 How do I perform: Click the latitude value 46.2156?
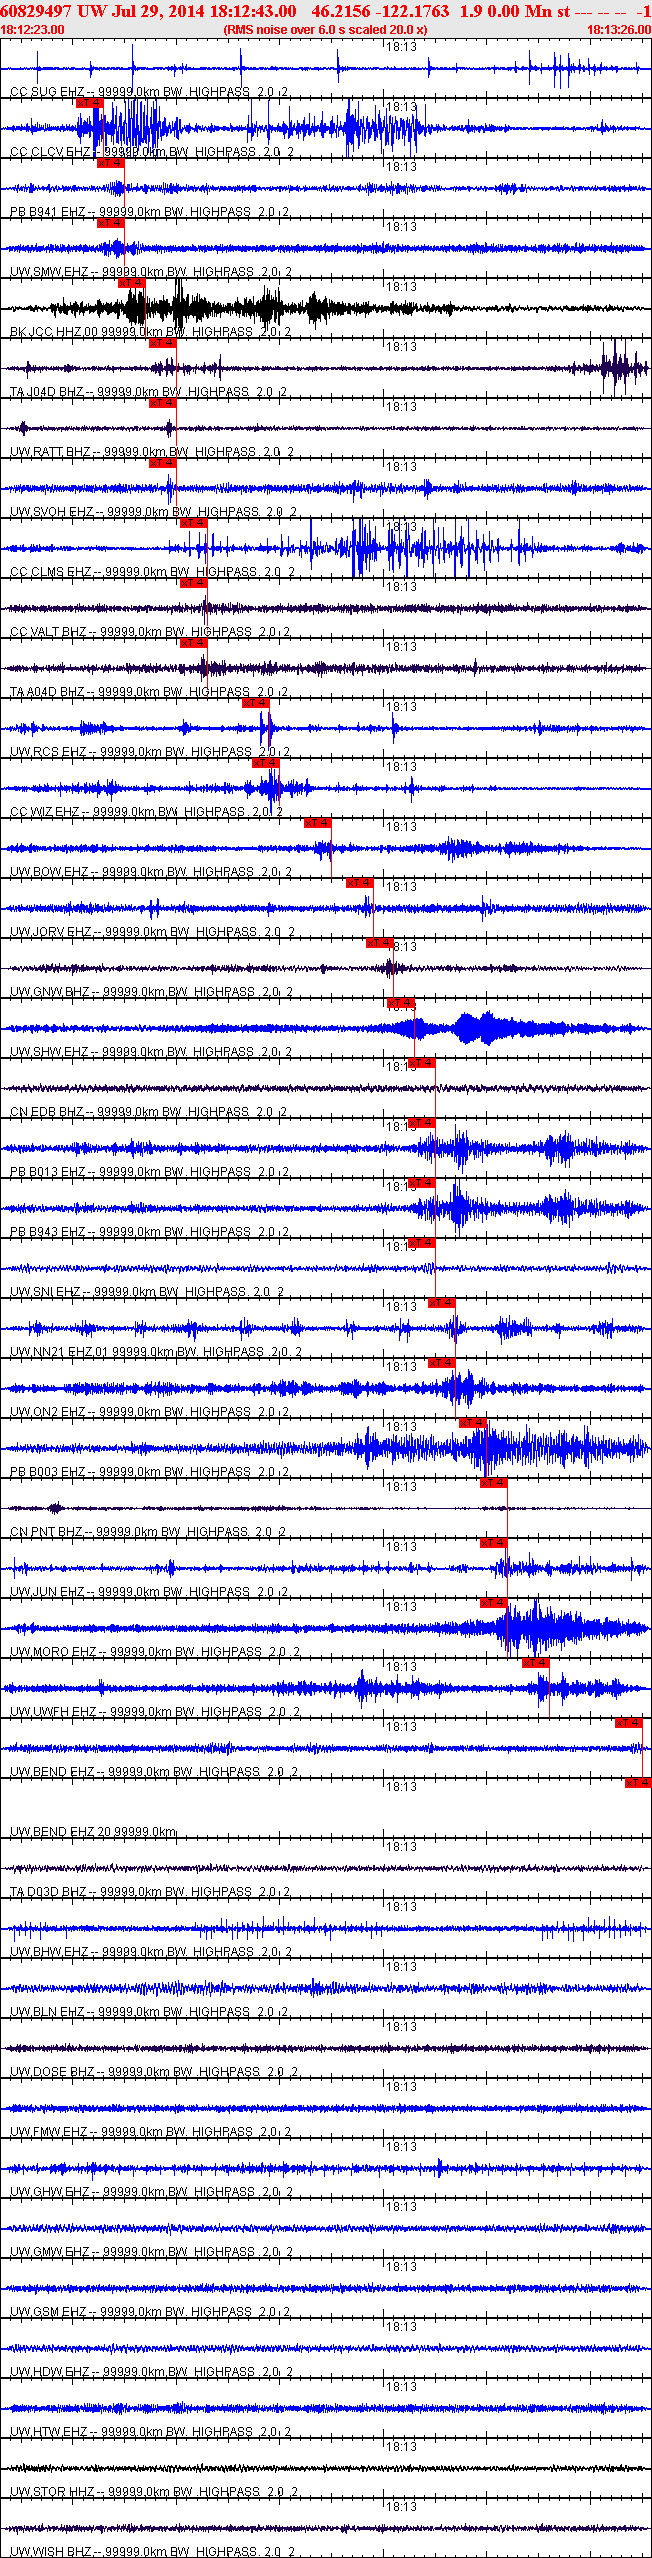(341, 11)
